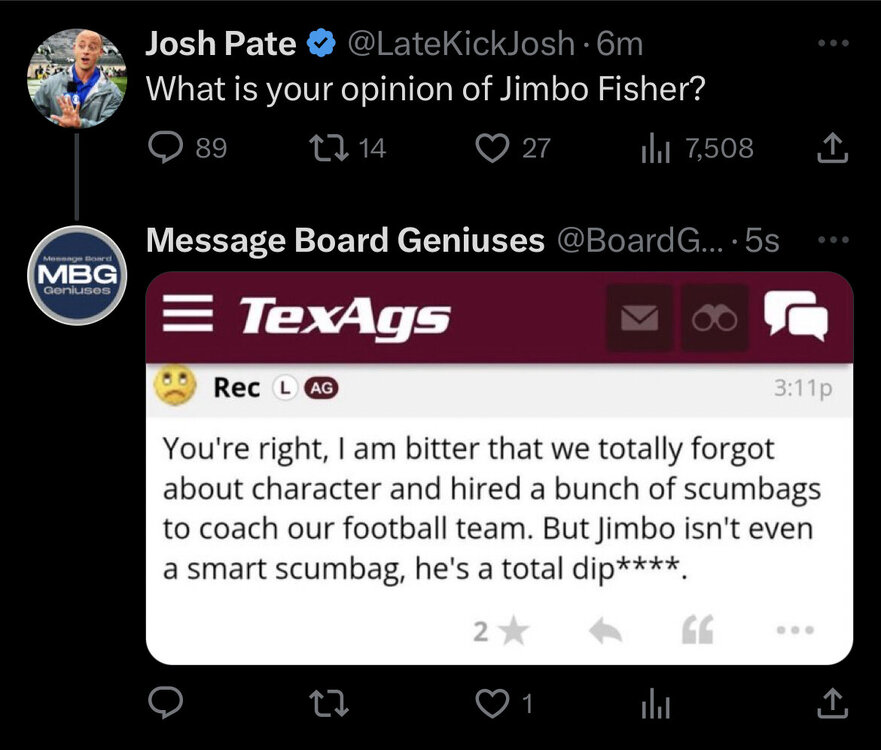The width and height of the screenshot is (881, 750).
Task: Like the Message Board Geniuses reply
Action: [x=491, y=705]
